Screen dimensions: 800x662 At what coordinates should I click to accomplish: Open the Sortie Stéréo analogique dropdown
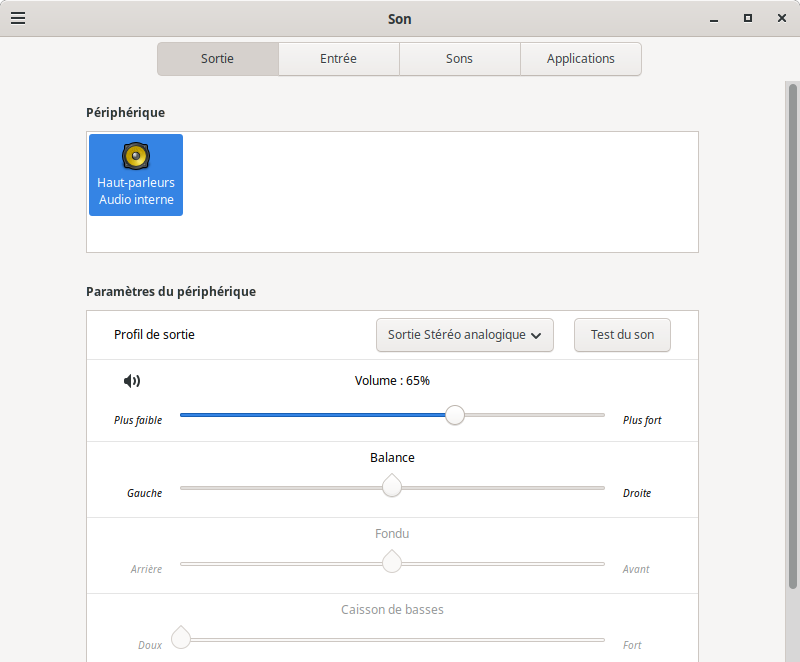[x=465, y=335]
